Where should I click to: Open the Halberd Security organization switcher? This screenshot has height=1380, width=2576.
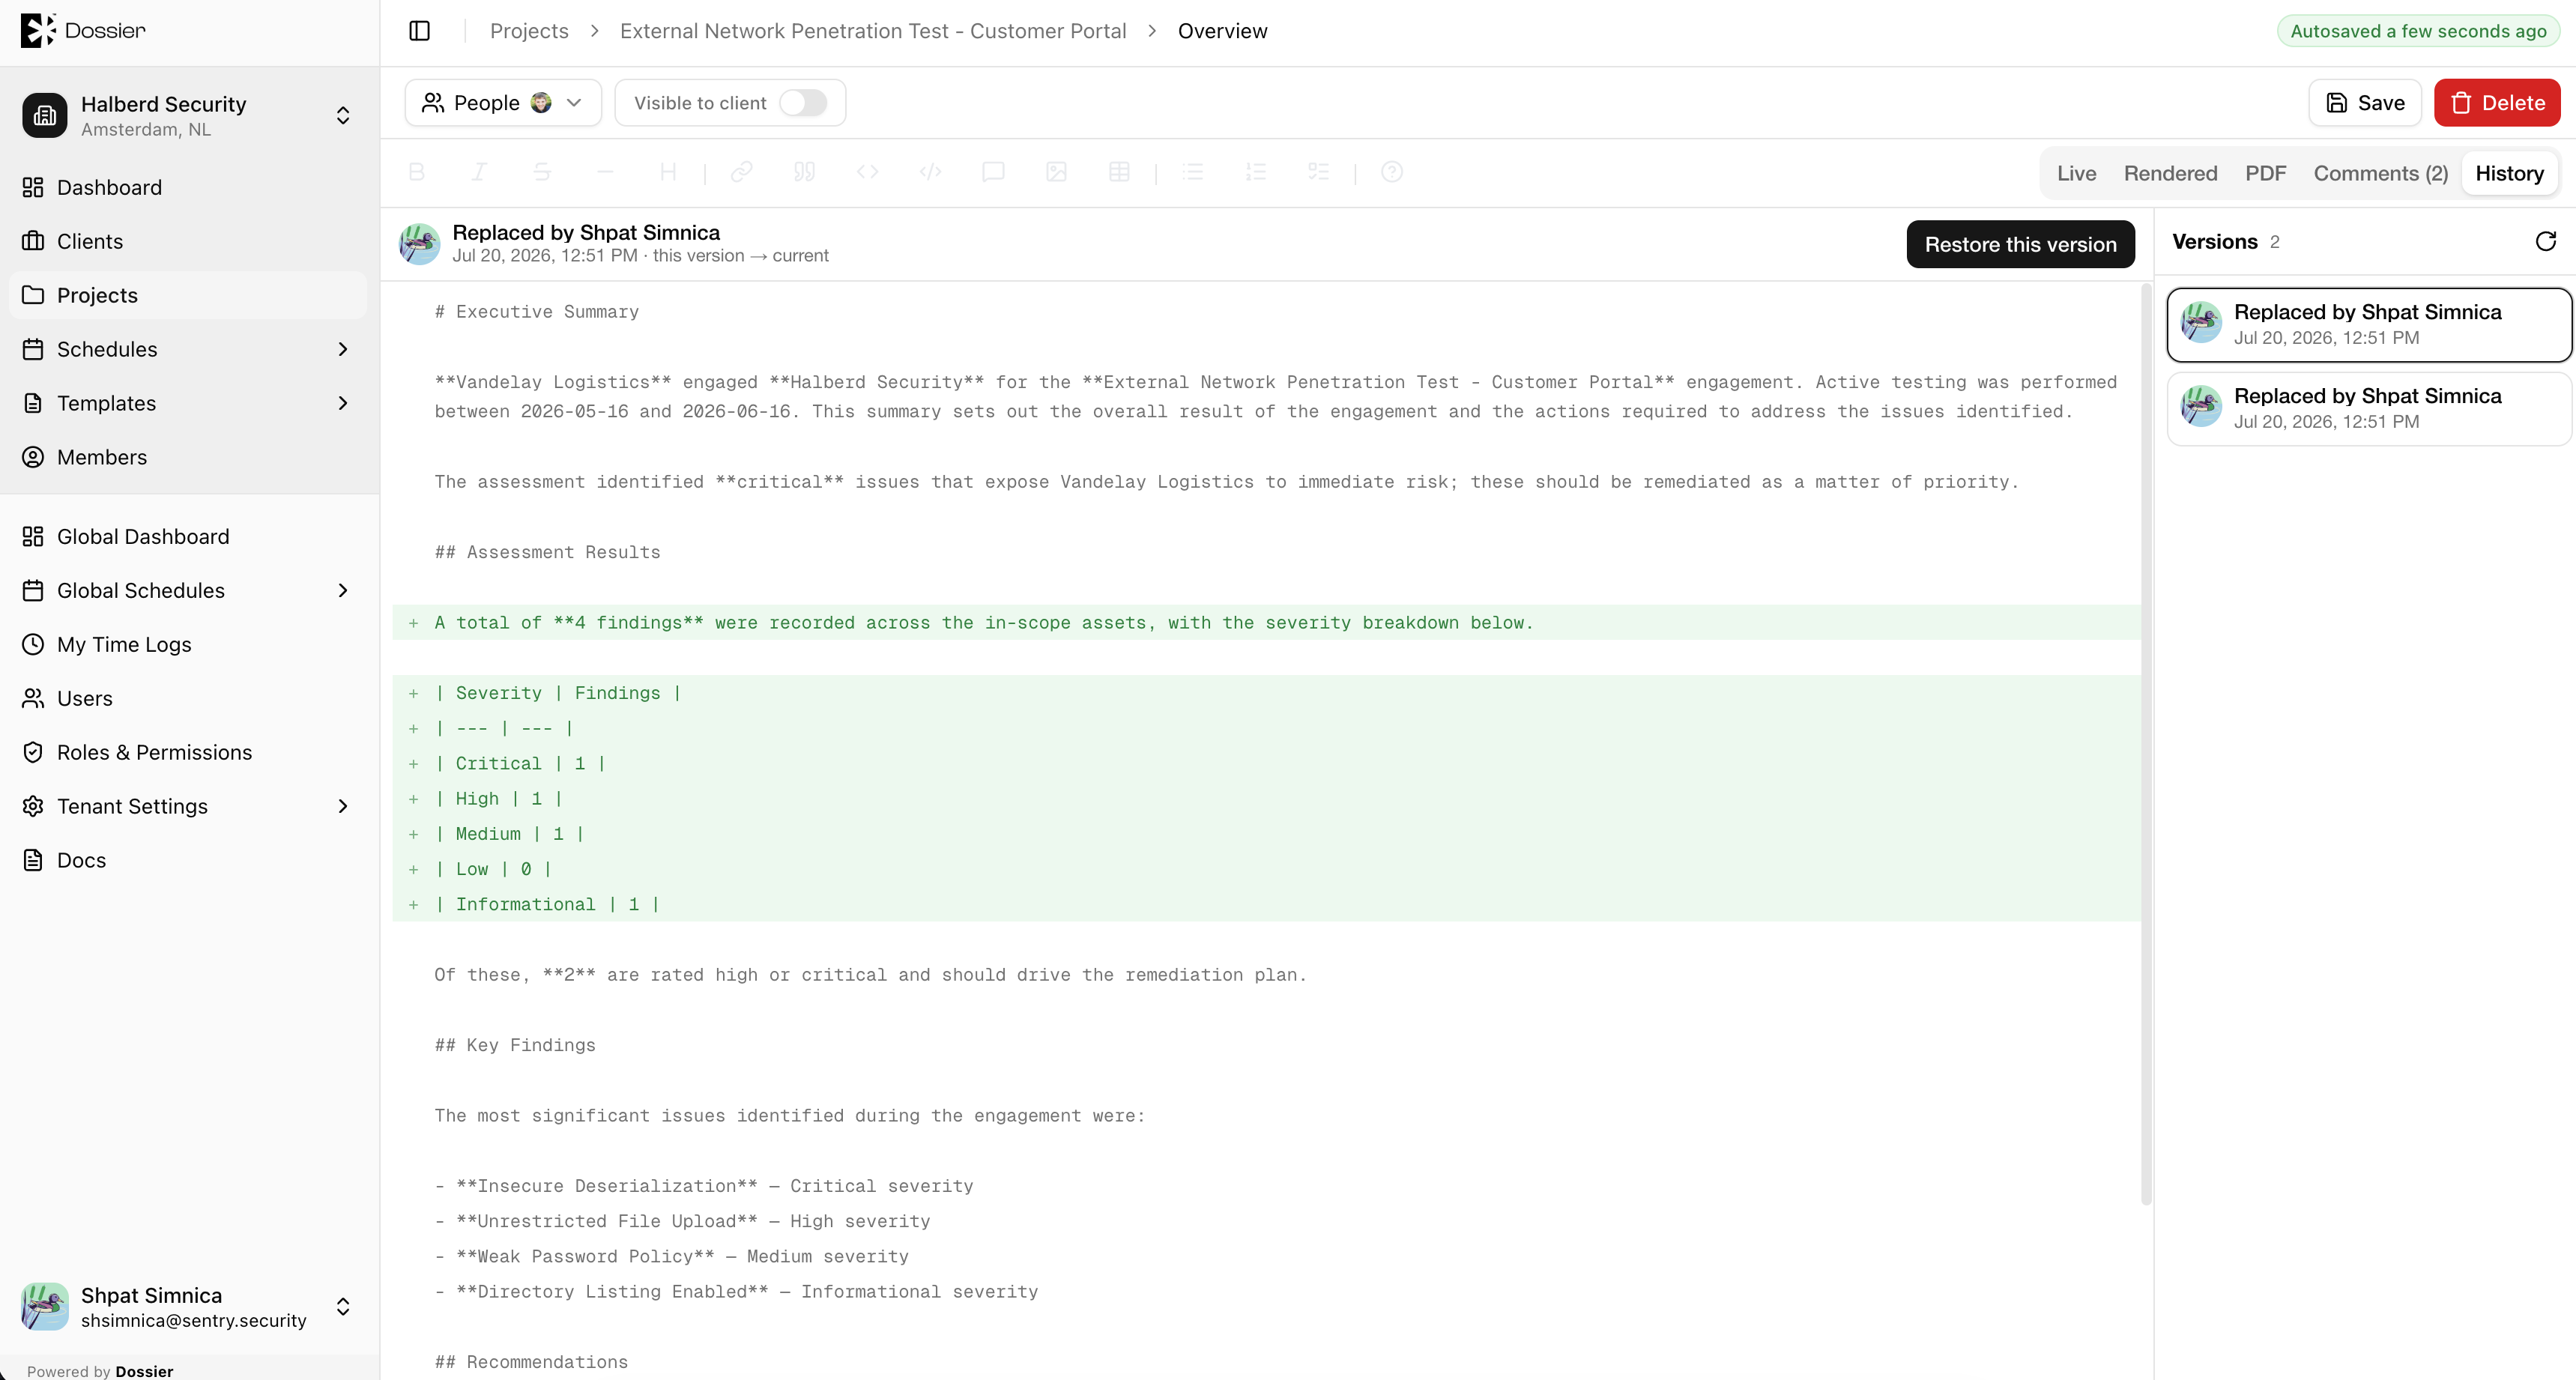tap(189, 116)
